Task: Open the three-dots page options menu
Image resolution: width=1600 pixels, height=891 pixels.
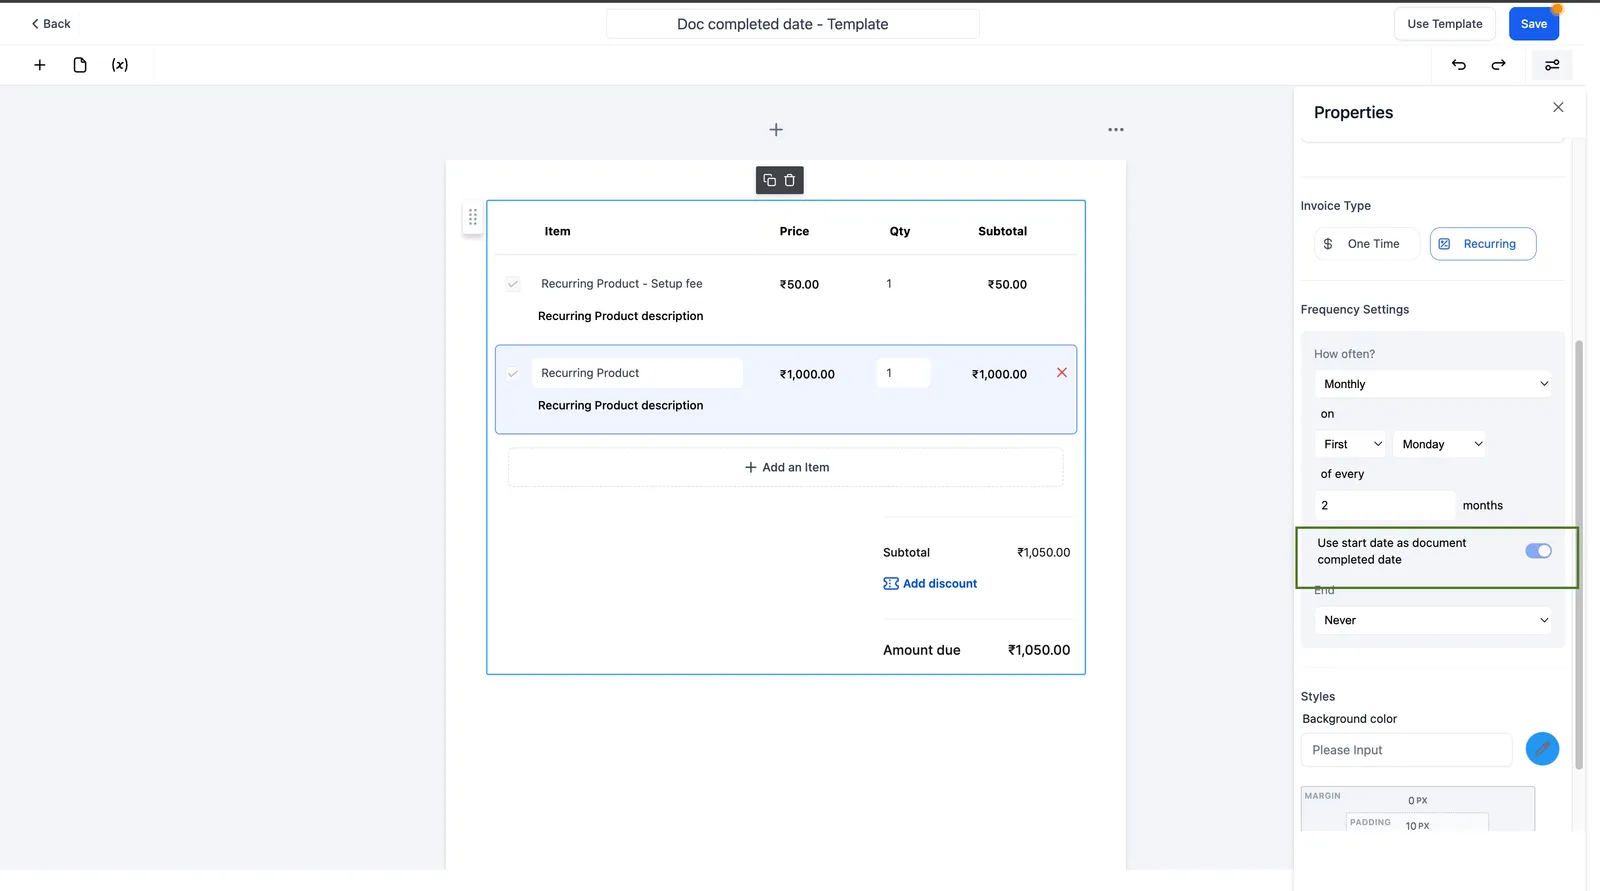Action: click(x=1116, y=130)
